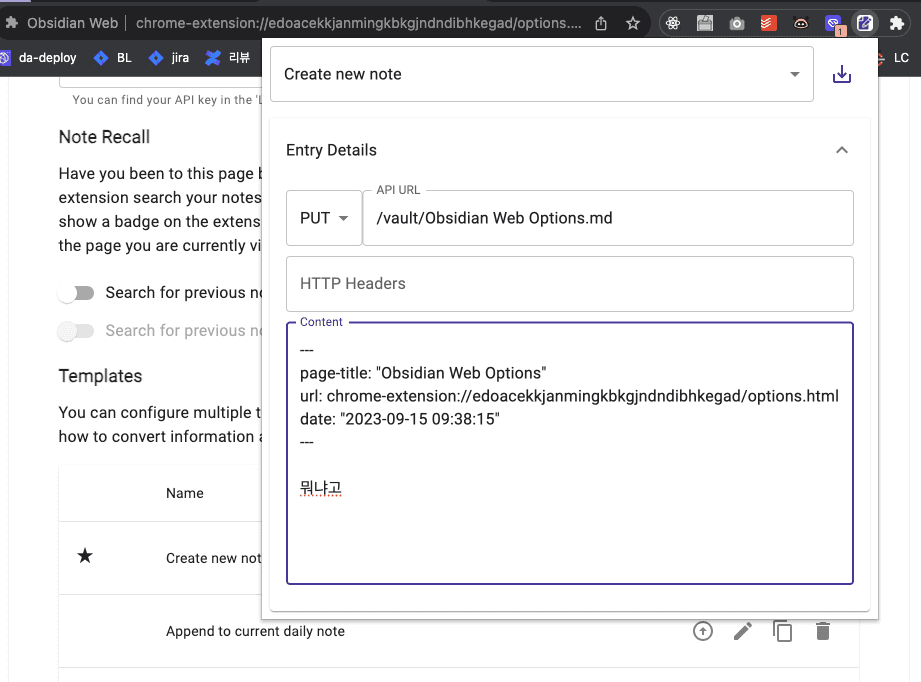This screenshot has width=921, height=682.
Task: Click the puzzle icon left of Obsidian Web
Action: (x=12, y=23)
